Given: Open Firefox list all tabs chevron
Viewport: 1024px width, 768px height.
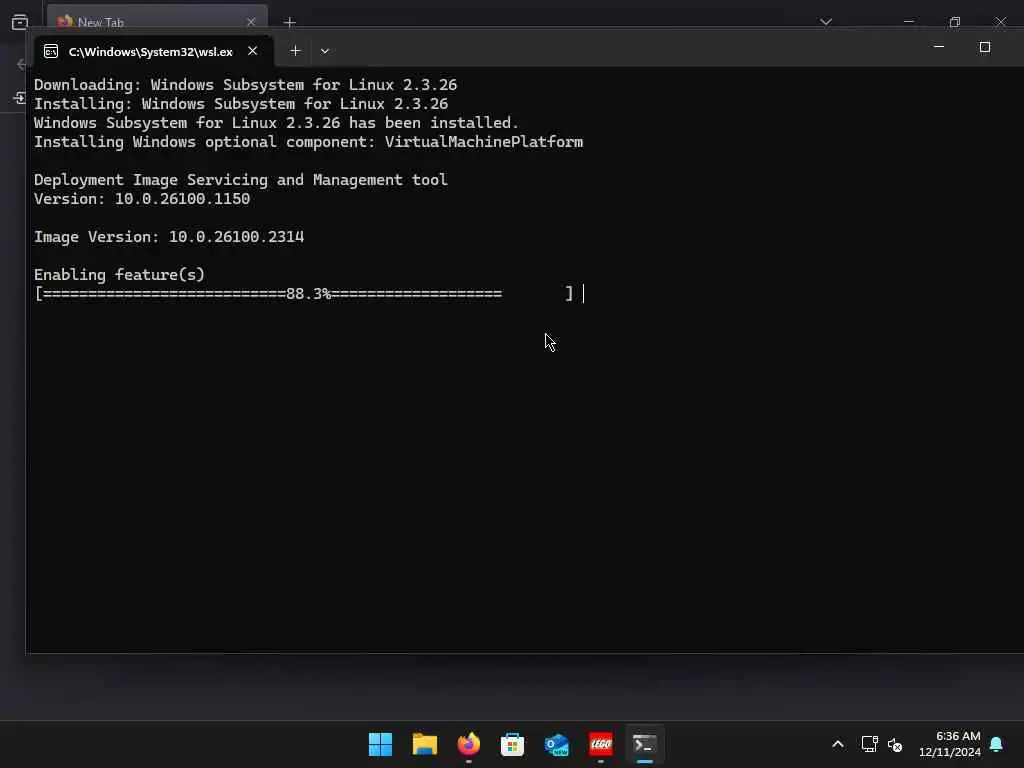Looking at the screenshot, I should pos(826,22).
